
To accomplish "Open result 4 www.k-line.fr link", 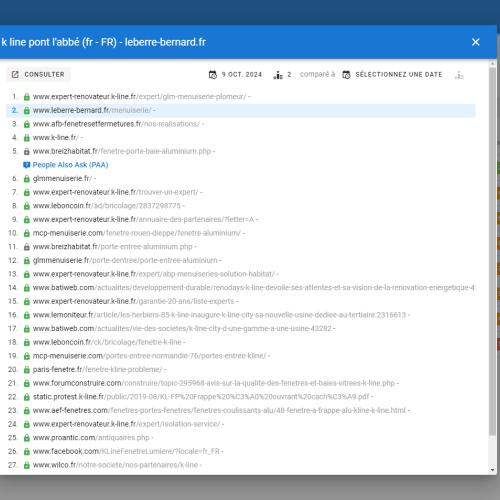I will tap(56, 138).
